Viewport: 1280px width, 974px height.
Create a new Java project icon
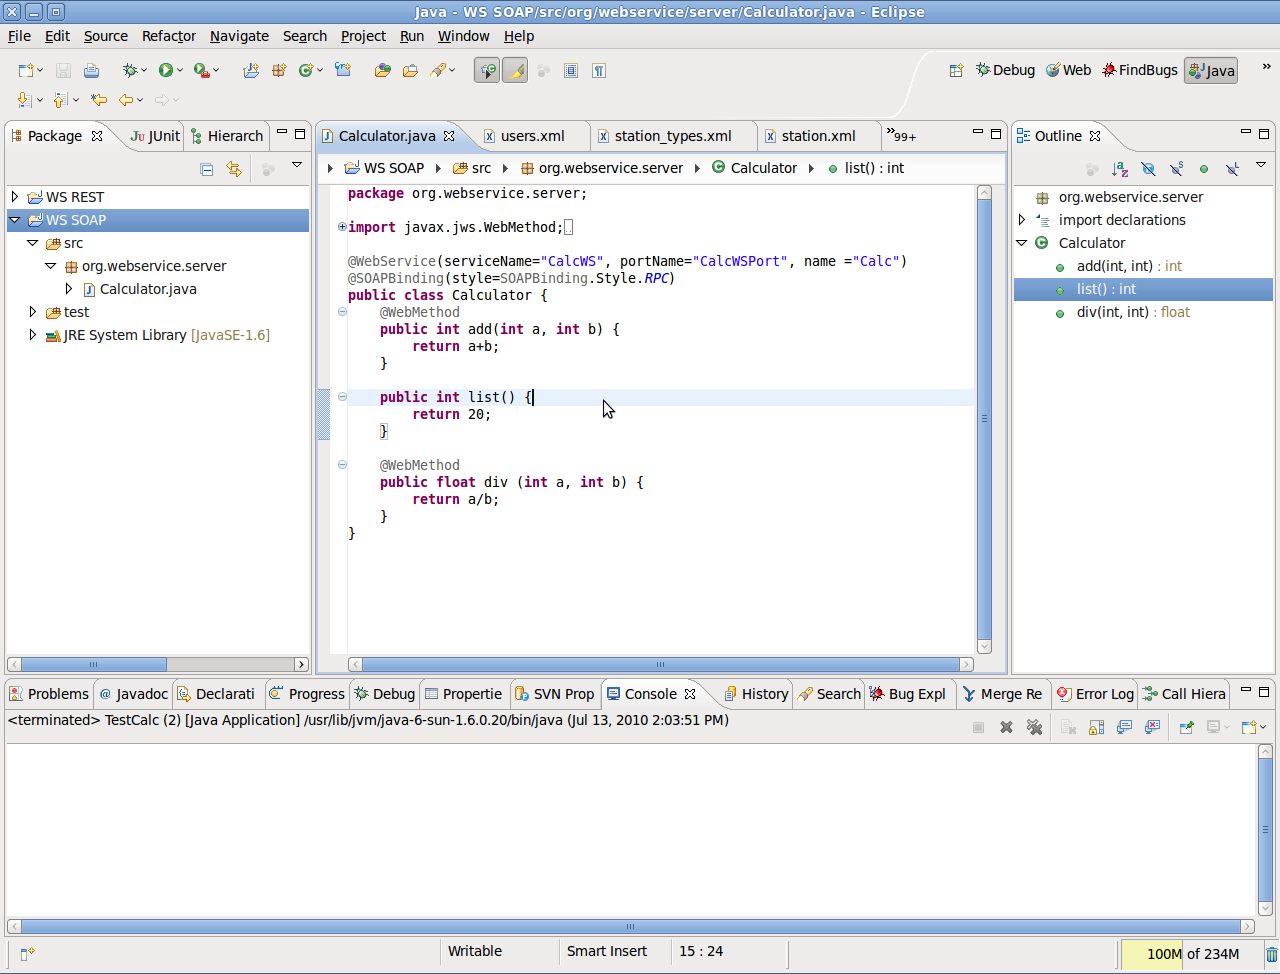tap(251, 70)
